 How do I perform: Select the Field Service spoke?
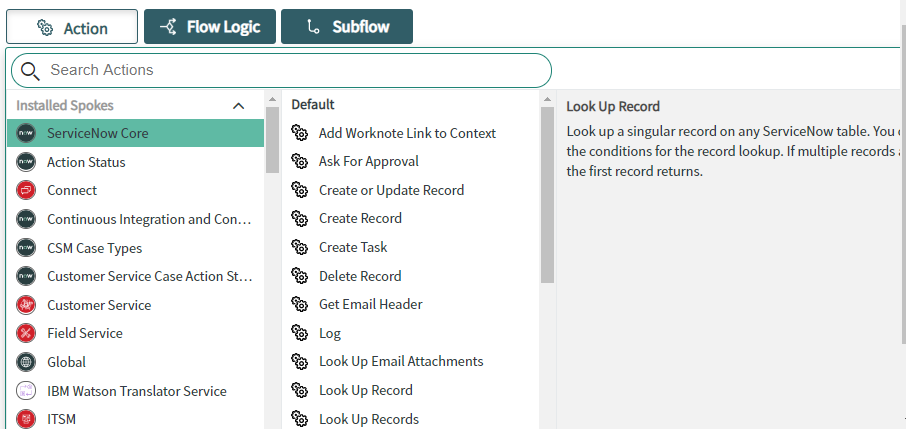coord(135,333)
